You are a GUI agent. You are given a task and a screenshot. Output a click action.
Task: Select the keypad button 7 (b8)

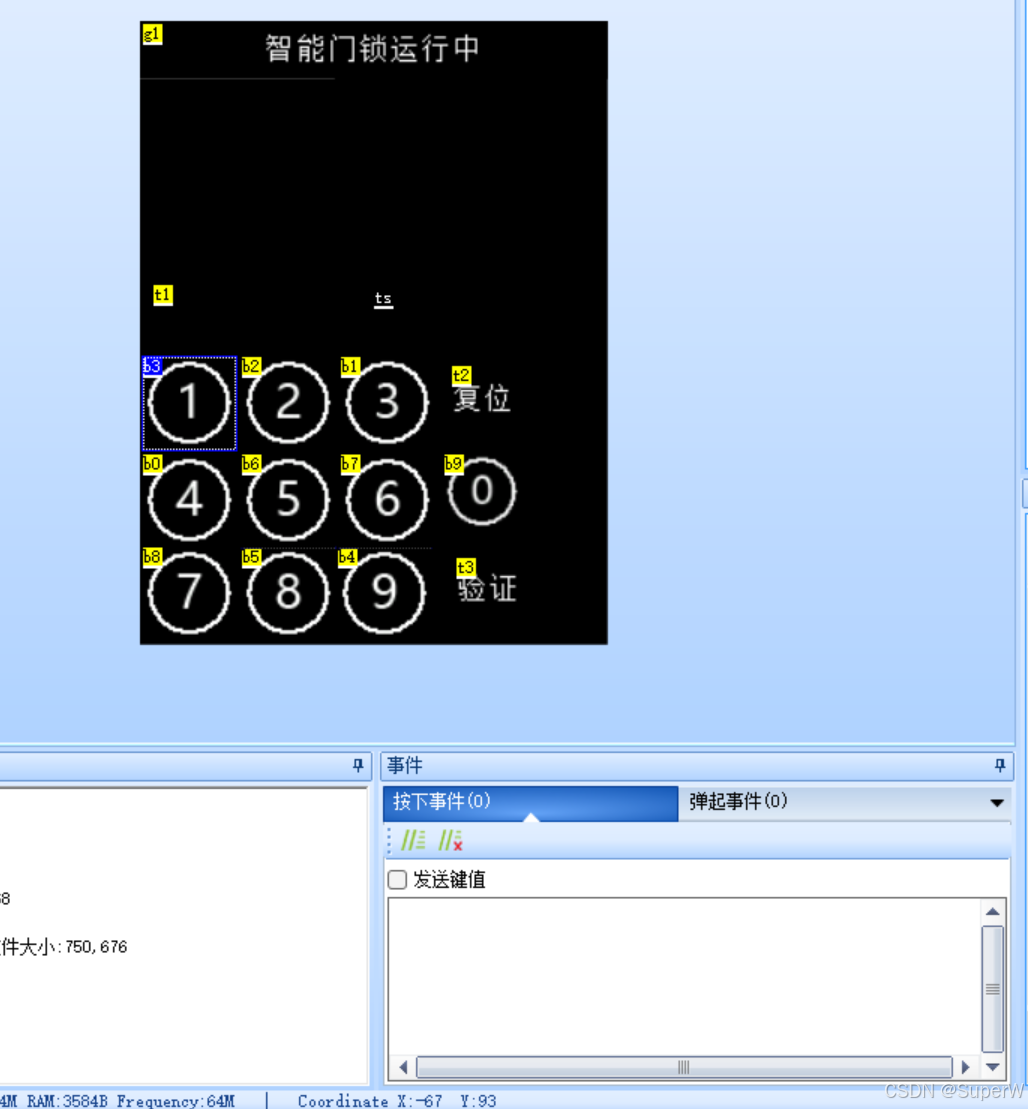coord(189,593)
